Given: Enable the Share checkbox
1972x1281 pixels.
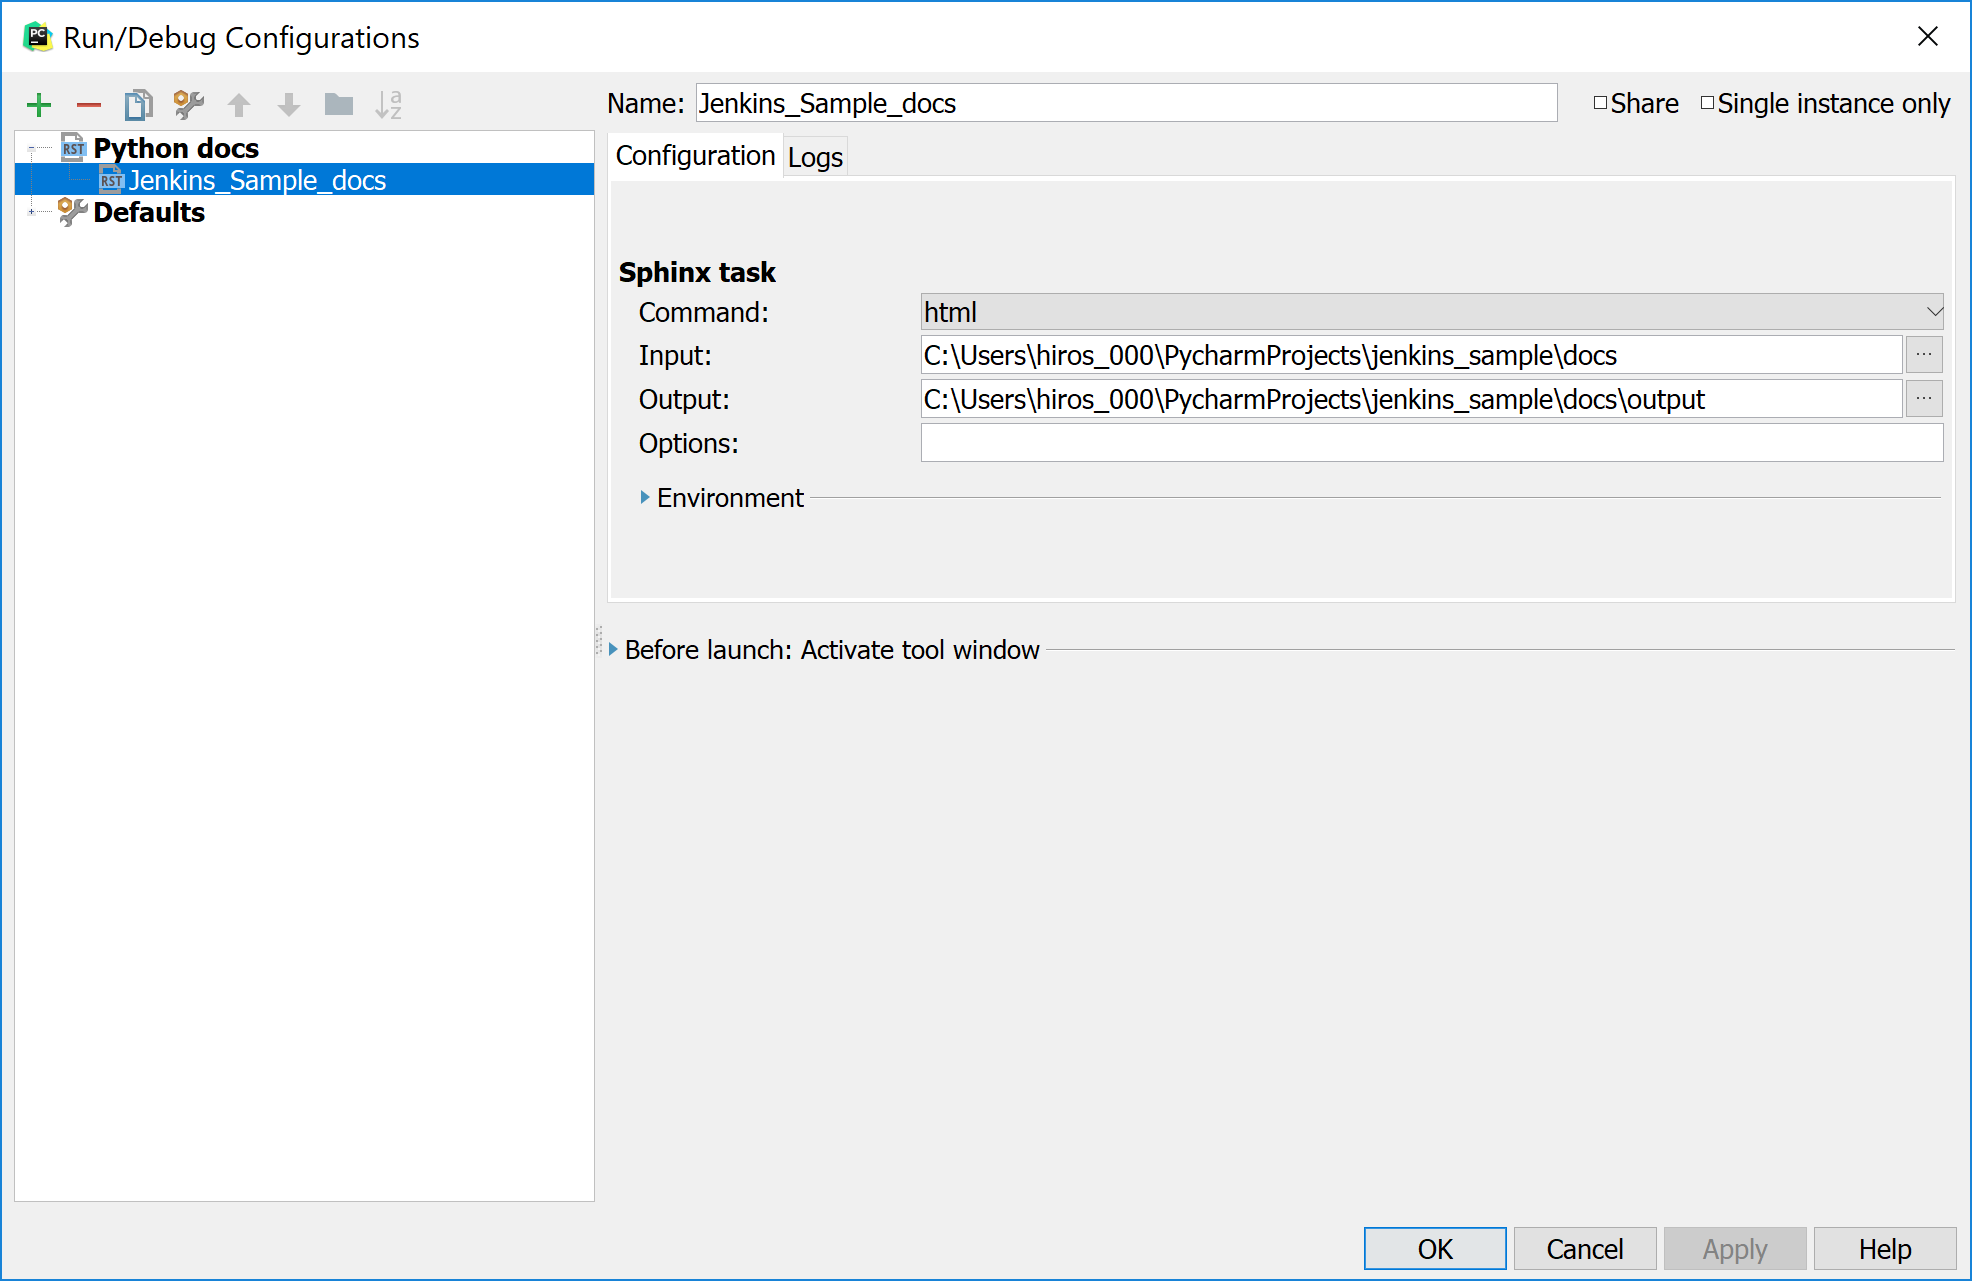Looking at the screenshot, I should coord(1600,103).
